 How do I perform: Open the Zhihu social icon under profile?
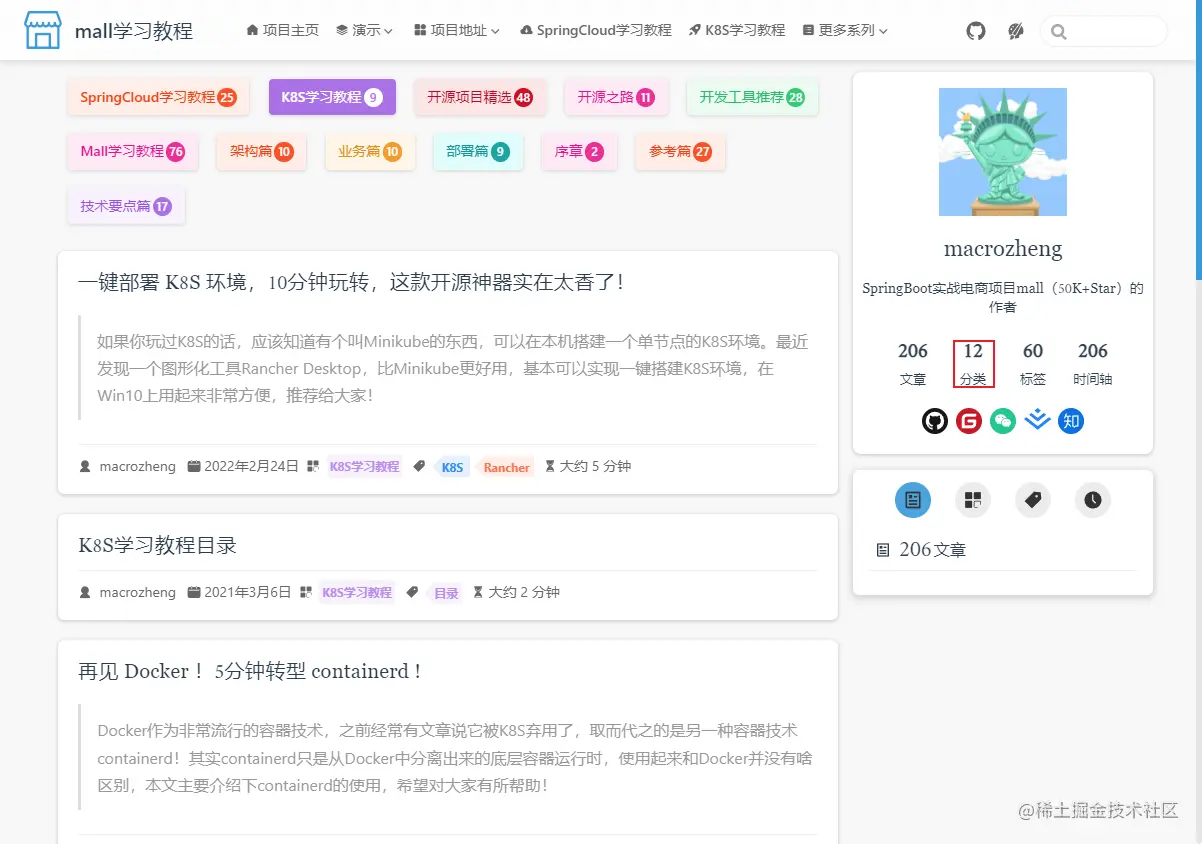coord(1071,421)
